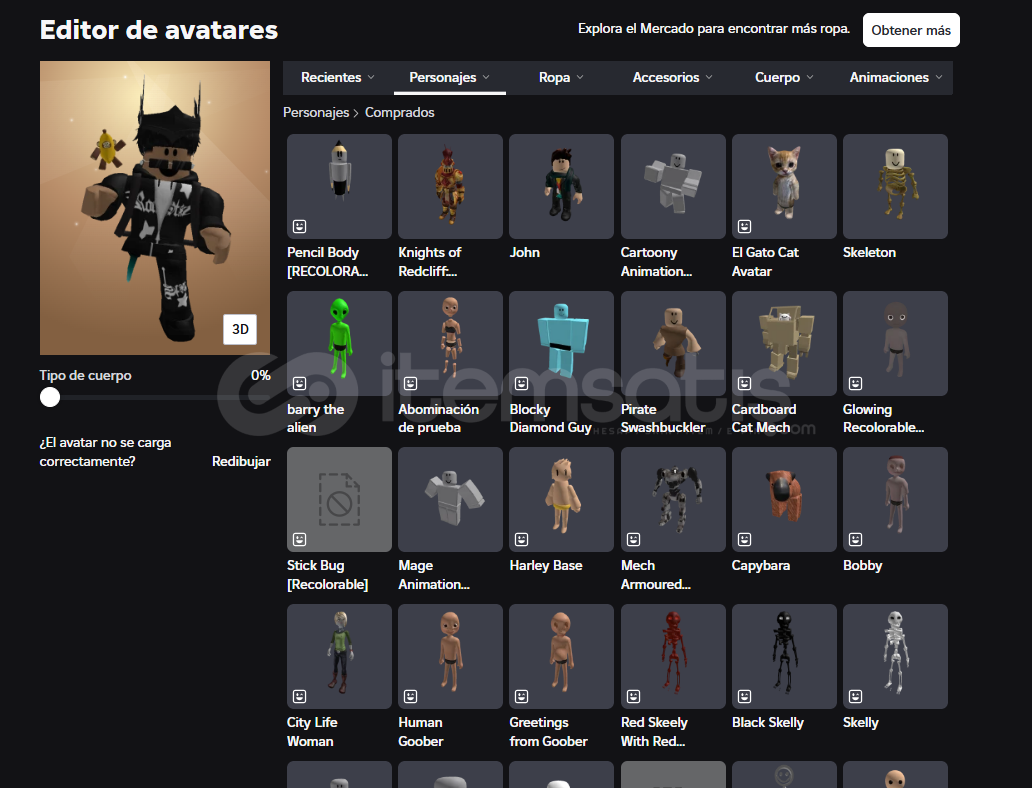Screen dimensions: 1032x788
Task: Click the Comprados breadcrumb link
Action: 400,113
